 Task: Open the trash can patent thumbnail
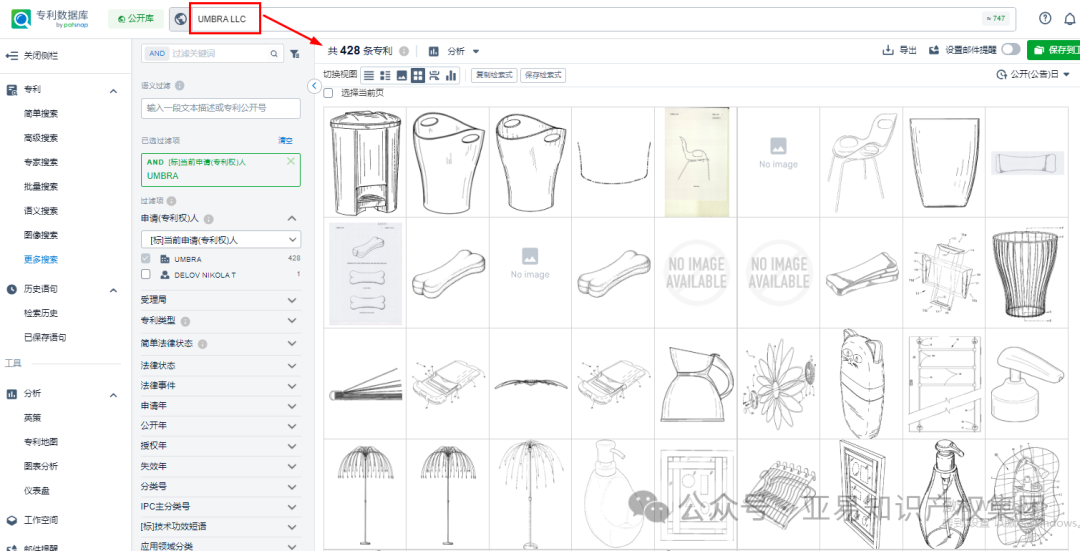click(365, 163)
